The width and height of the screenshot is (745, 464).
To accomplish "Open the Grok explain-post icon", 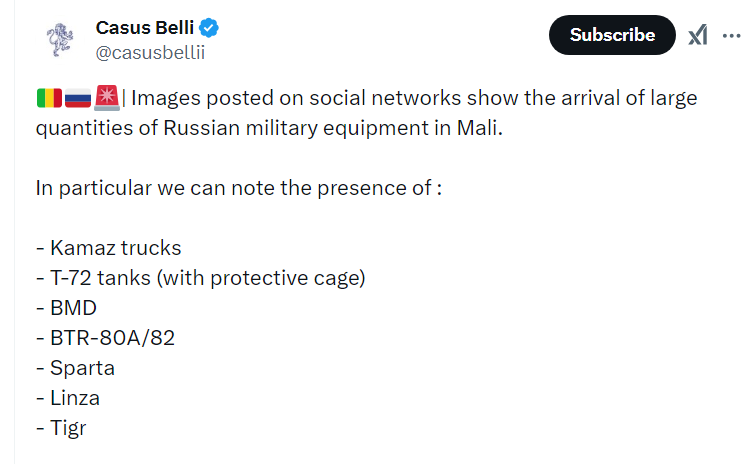I will click(x=698, y=35).
